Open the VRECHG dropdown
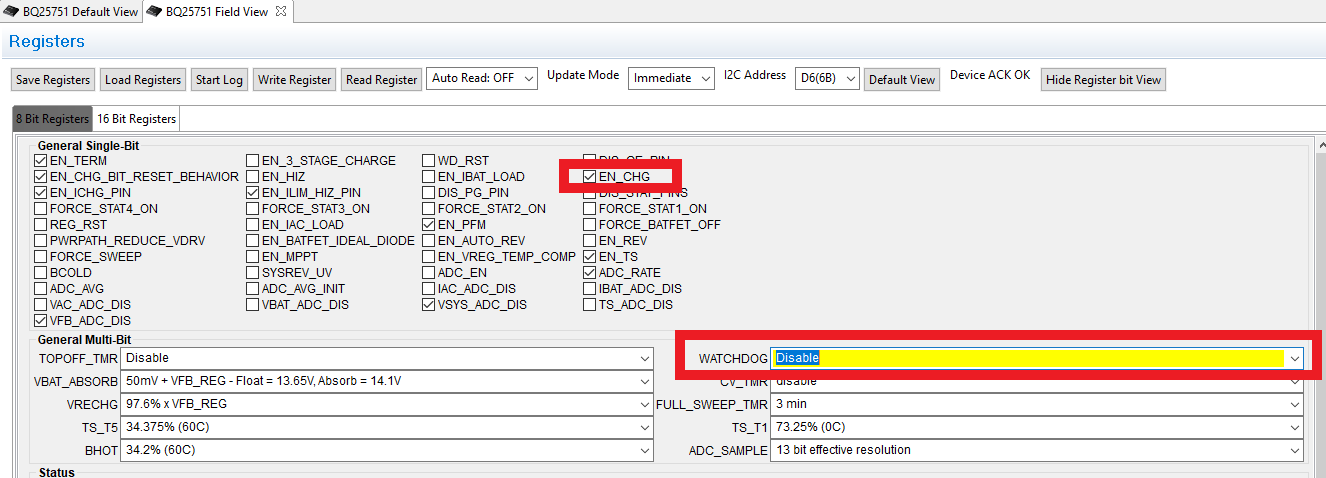This screenshot has width=1326, height=478. (x=387, y=404)
